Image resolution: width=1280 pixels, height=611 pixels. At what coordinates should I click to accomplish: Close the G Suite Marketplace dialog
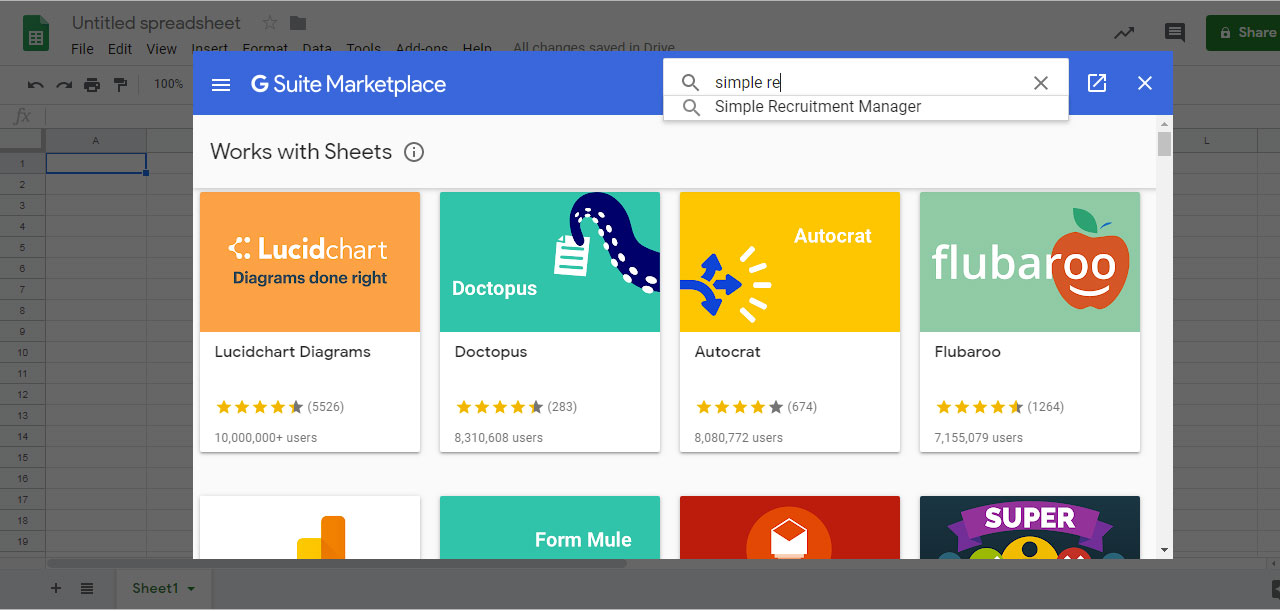1145,83
